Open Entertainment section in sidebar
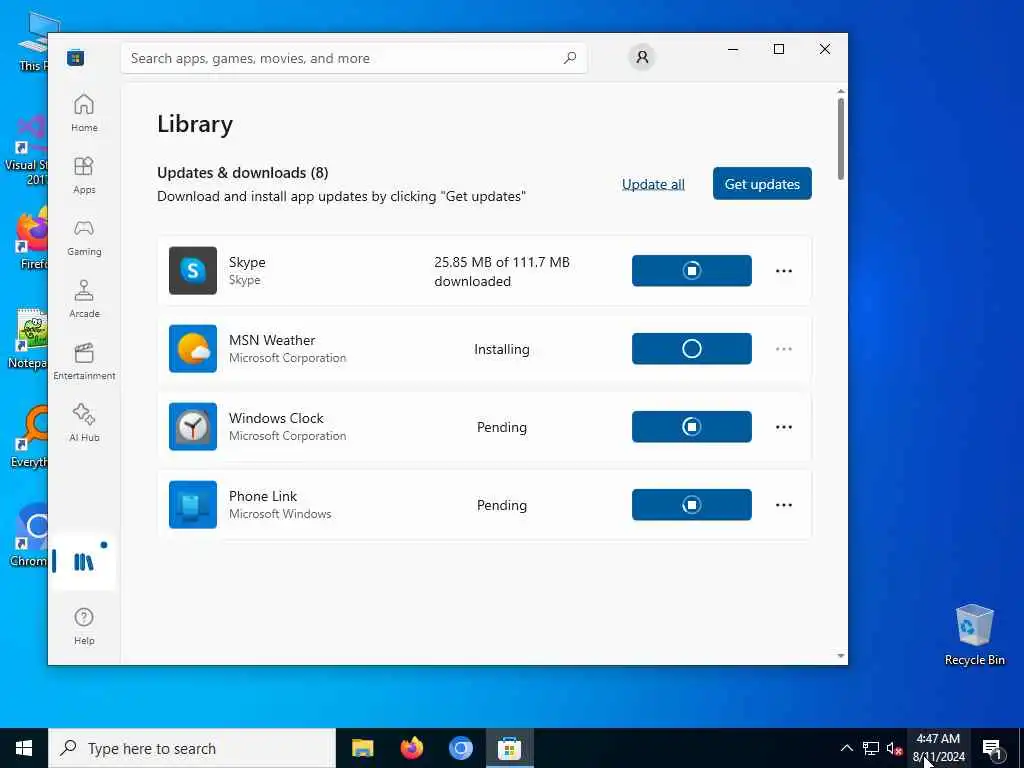This screenshot has height=768, width=1024. (x=84, y=362)
